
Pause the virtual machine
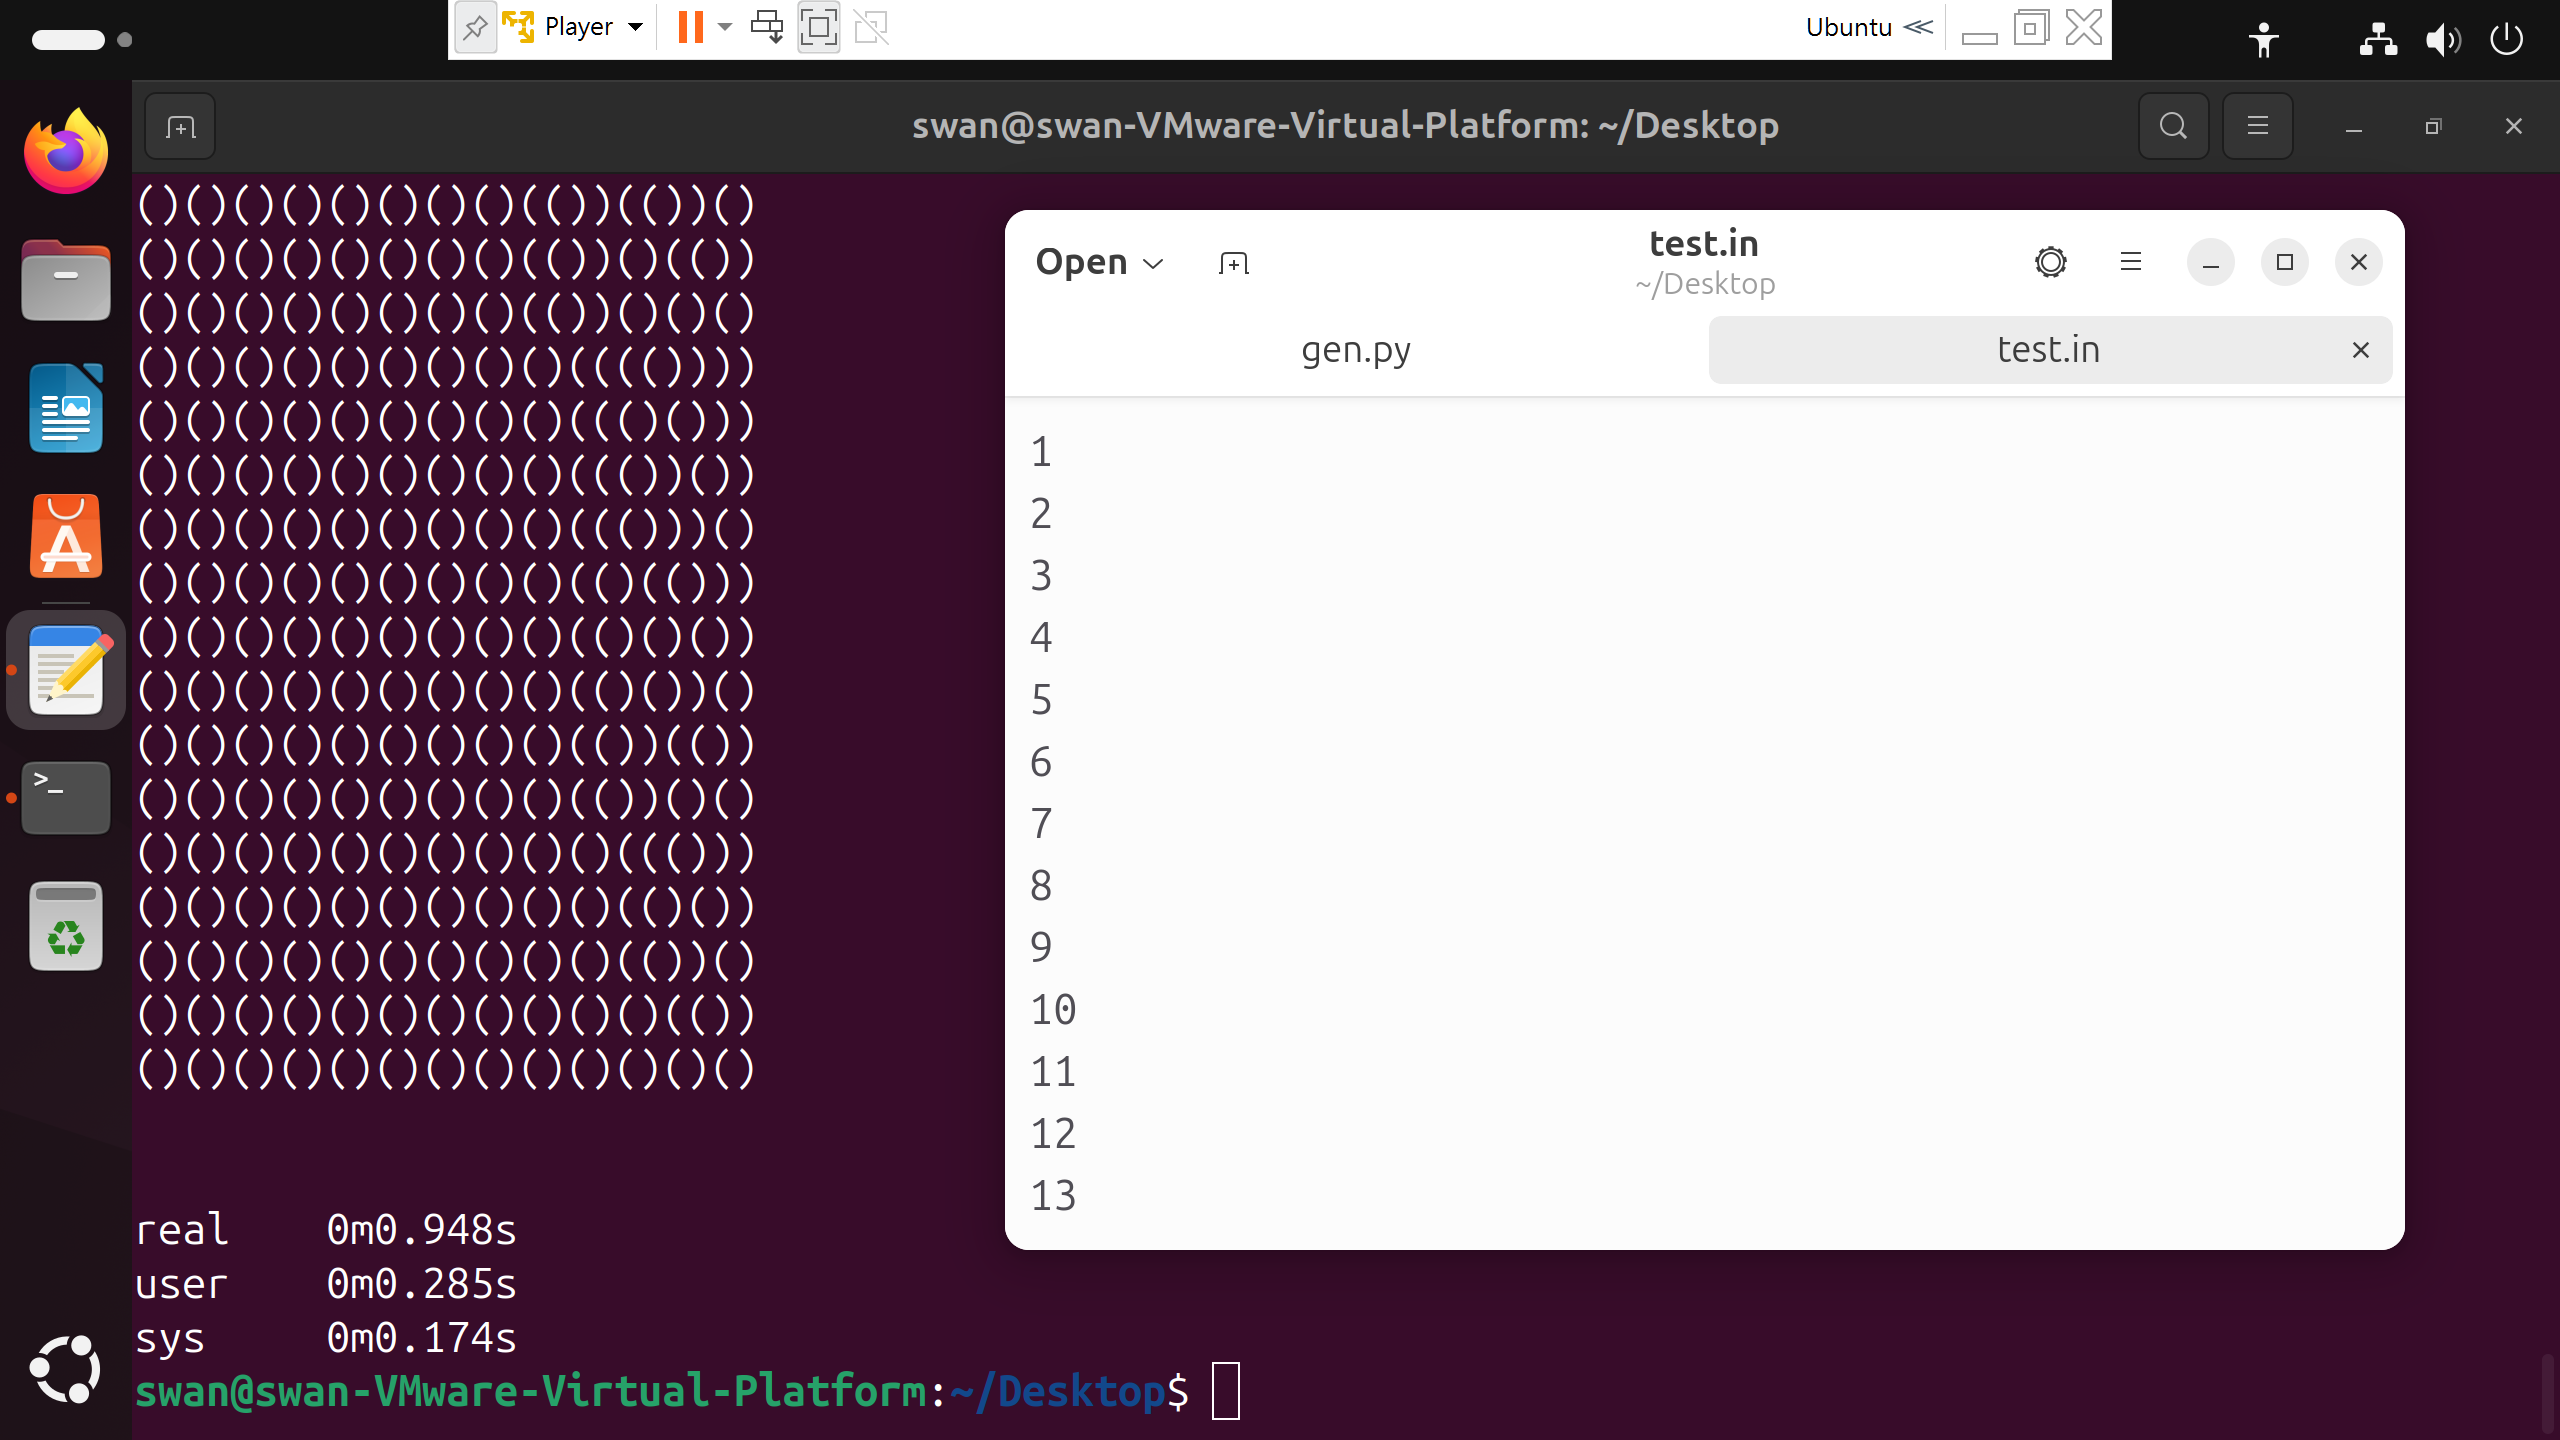click(690, 27)
